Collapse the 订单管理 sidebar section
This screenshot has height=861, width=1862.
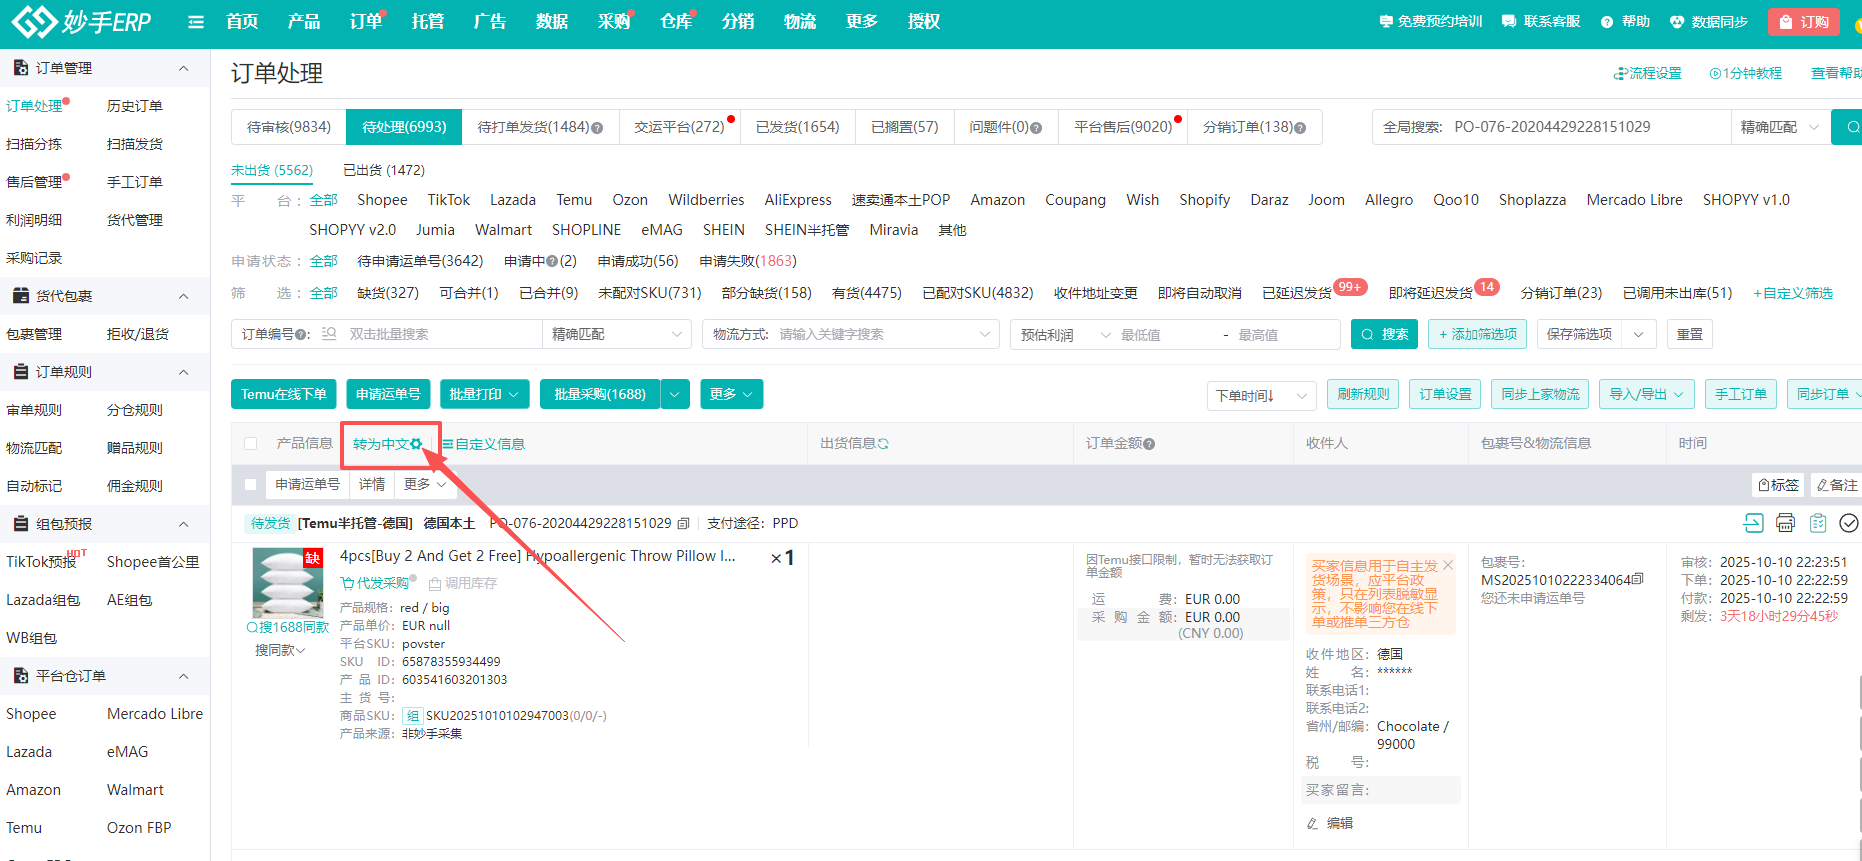click(183, 68)
